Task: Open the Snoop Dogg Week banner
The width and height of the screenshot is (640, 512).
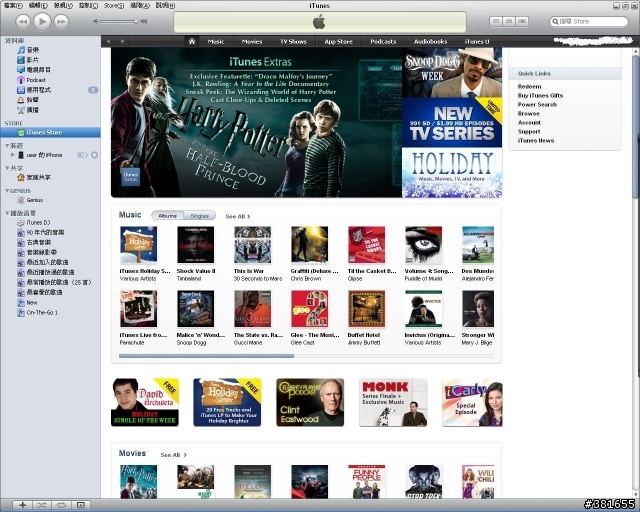Action: tap(452, 72)
